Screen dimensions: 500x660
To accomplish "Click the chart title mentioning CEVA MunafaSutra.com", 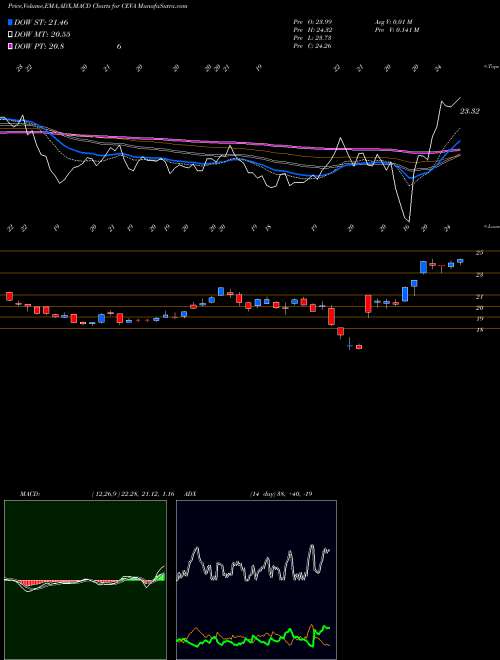I will [98, 6].
